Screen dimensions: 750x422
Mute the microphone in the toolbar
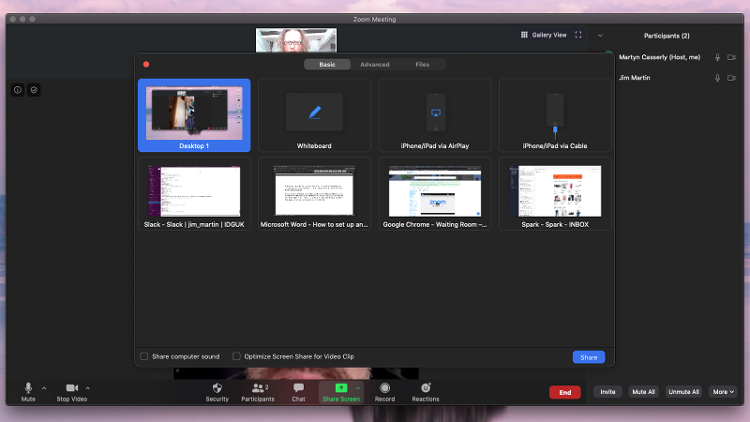pyautogui.click(x=28, y=388)
